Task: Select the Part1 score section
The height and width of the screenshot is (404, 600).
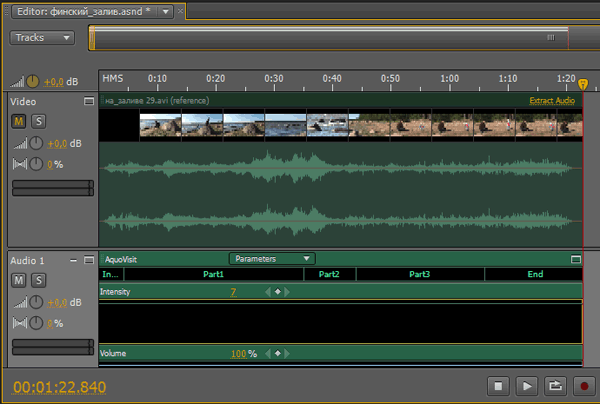Action: coord(214,274)
